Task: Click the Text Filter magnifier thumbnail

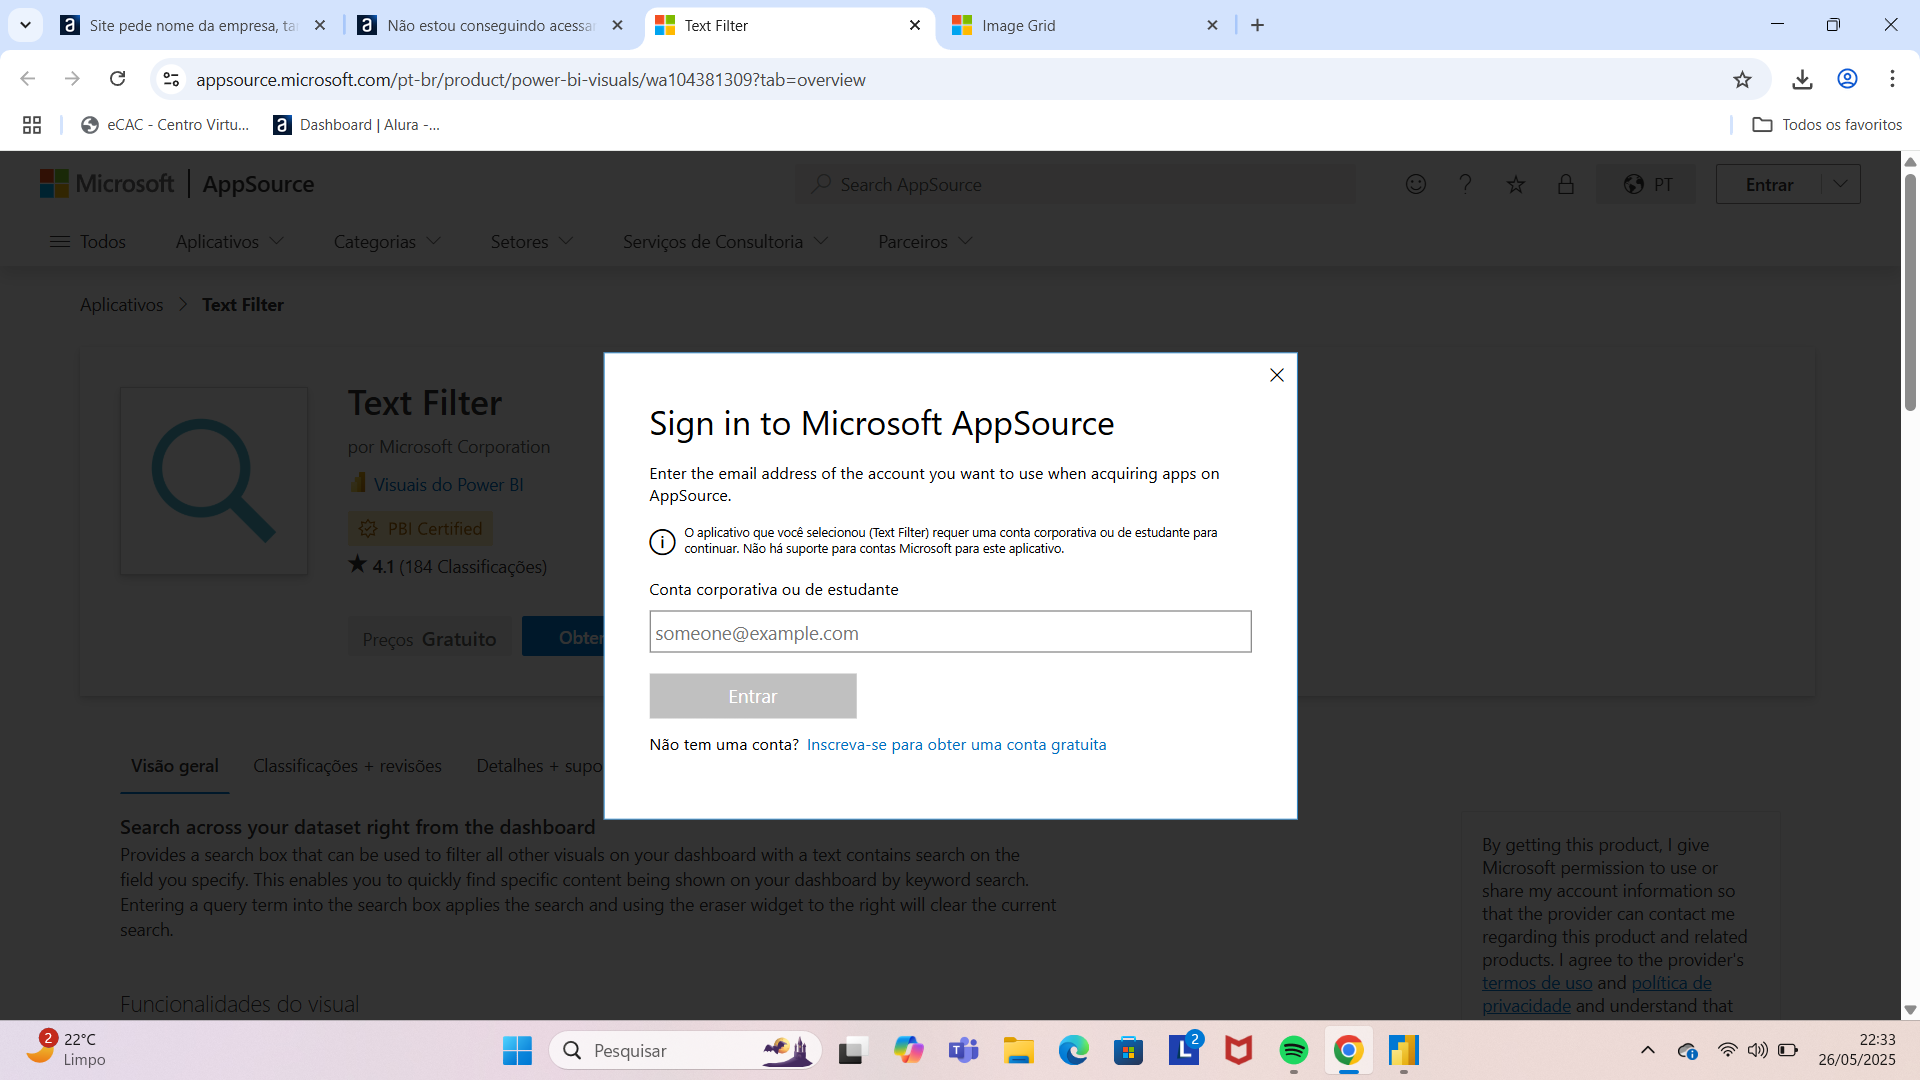Action: point(214,481)
